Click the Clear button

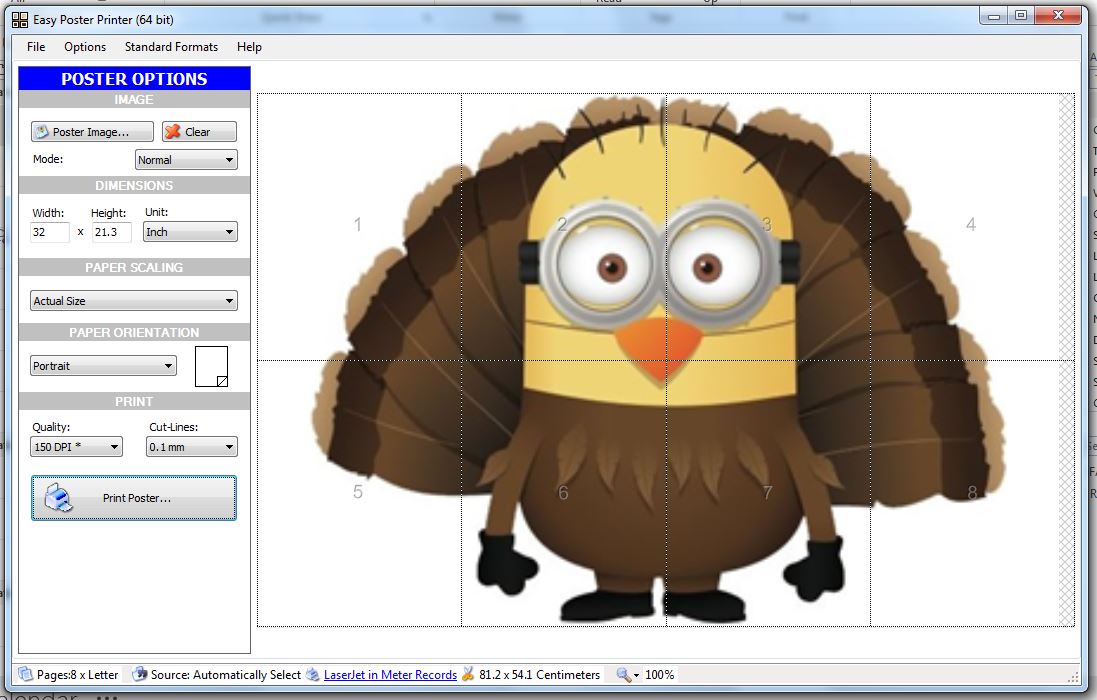click(199, 131)
